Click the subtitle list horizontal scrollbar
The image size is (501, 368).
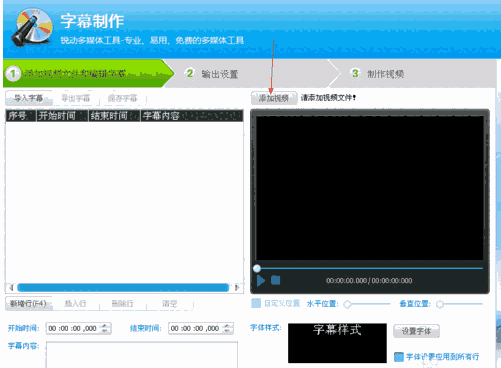click(123, 287)
